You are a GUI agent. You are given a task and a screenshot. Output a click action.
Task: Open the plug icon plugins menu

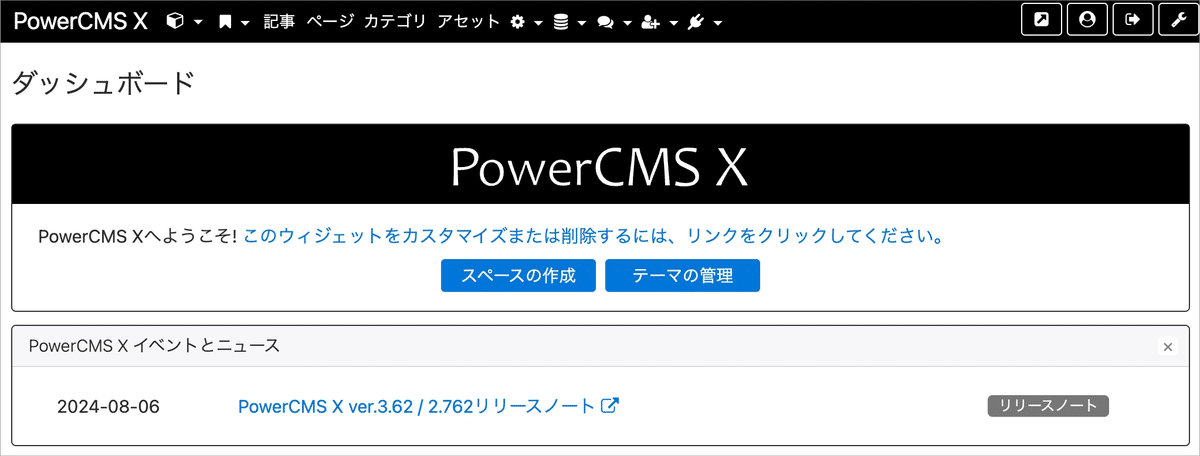[696, 21]
